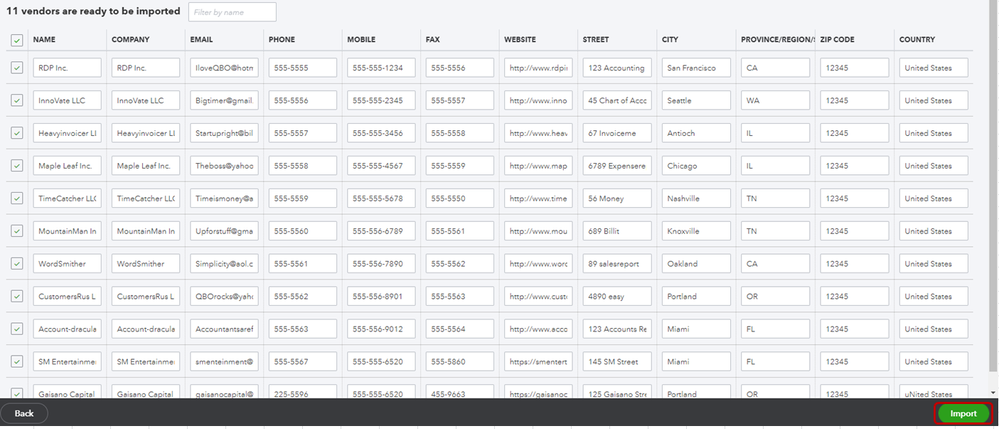
Task: Edit Oakland city field
Action: [696, 263]
